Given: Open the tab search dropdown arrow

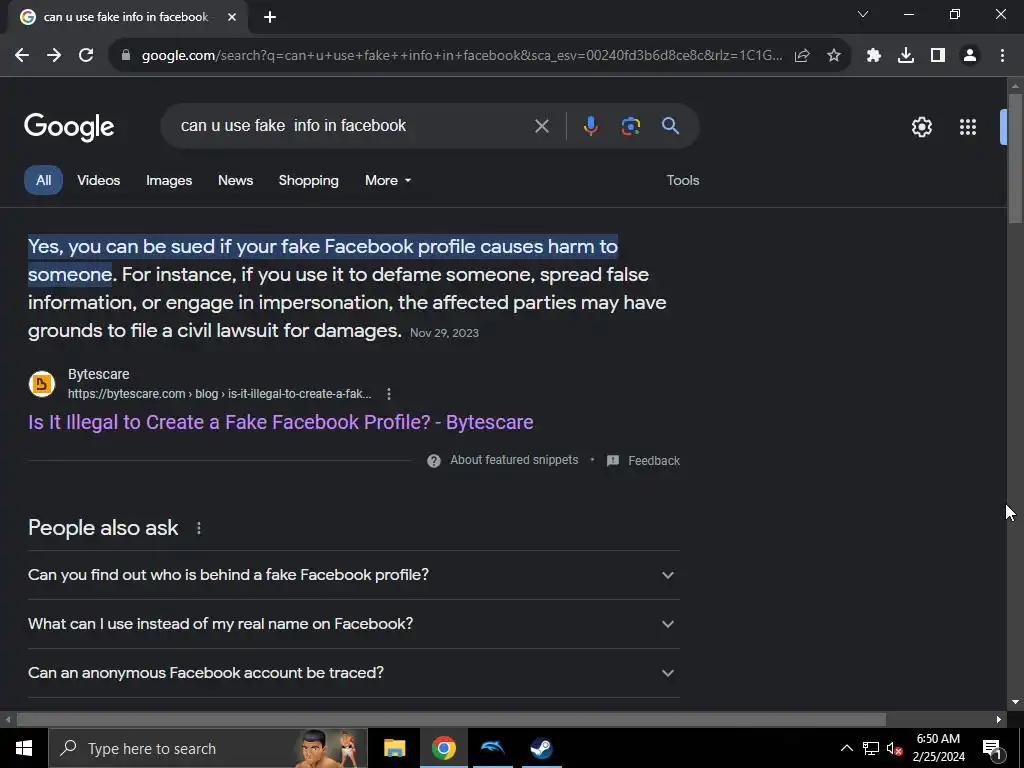Looking at the screenshot, I should (x=863, y=14).
